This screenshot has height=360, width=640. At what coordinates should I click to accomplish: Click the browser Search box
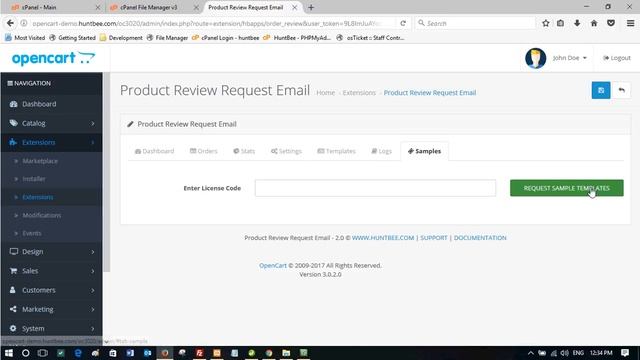point(475,23)
